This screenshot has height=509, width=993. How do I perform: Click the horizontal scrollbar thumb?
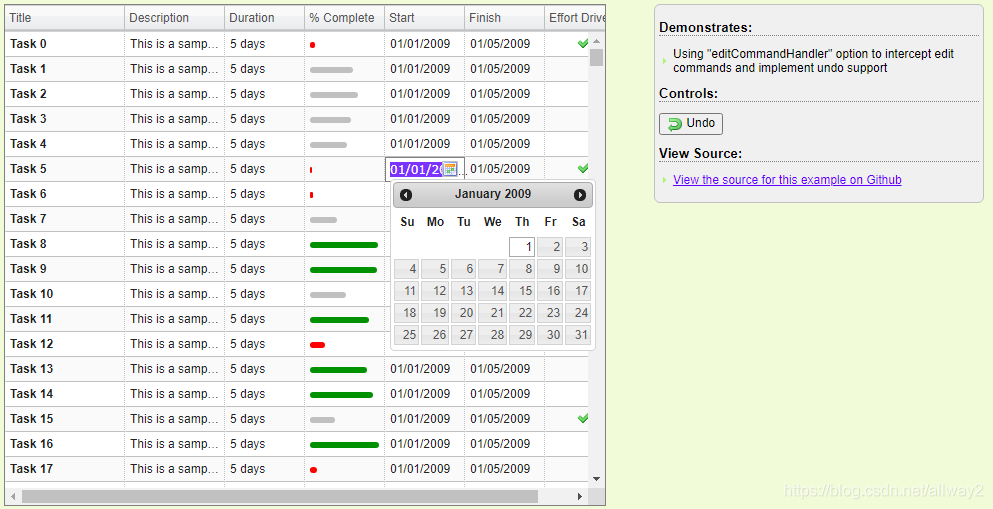280,496
